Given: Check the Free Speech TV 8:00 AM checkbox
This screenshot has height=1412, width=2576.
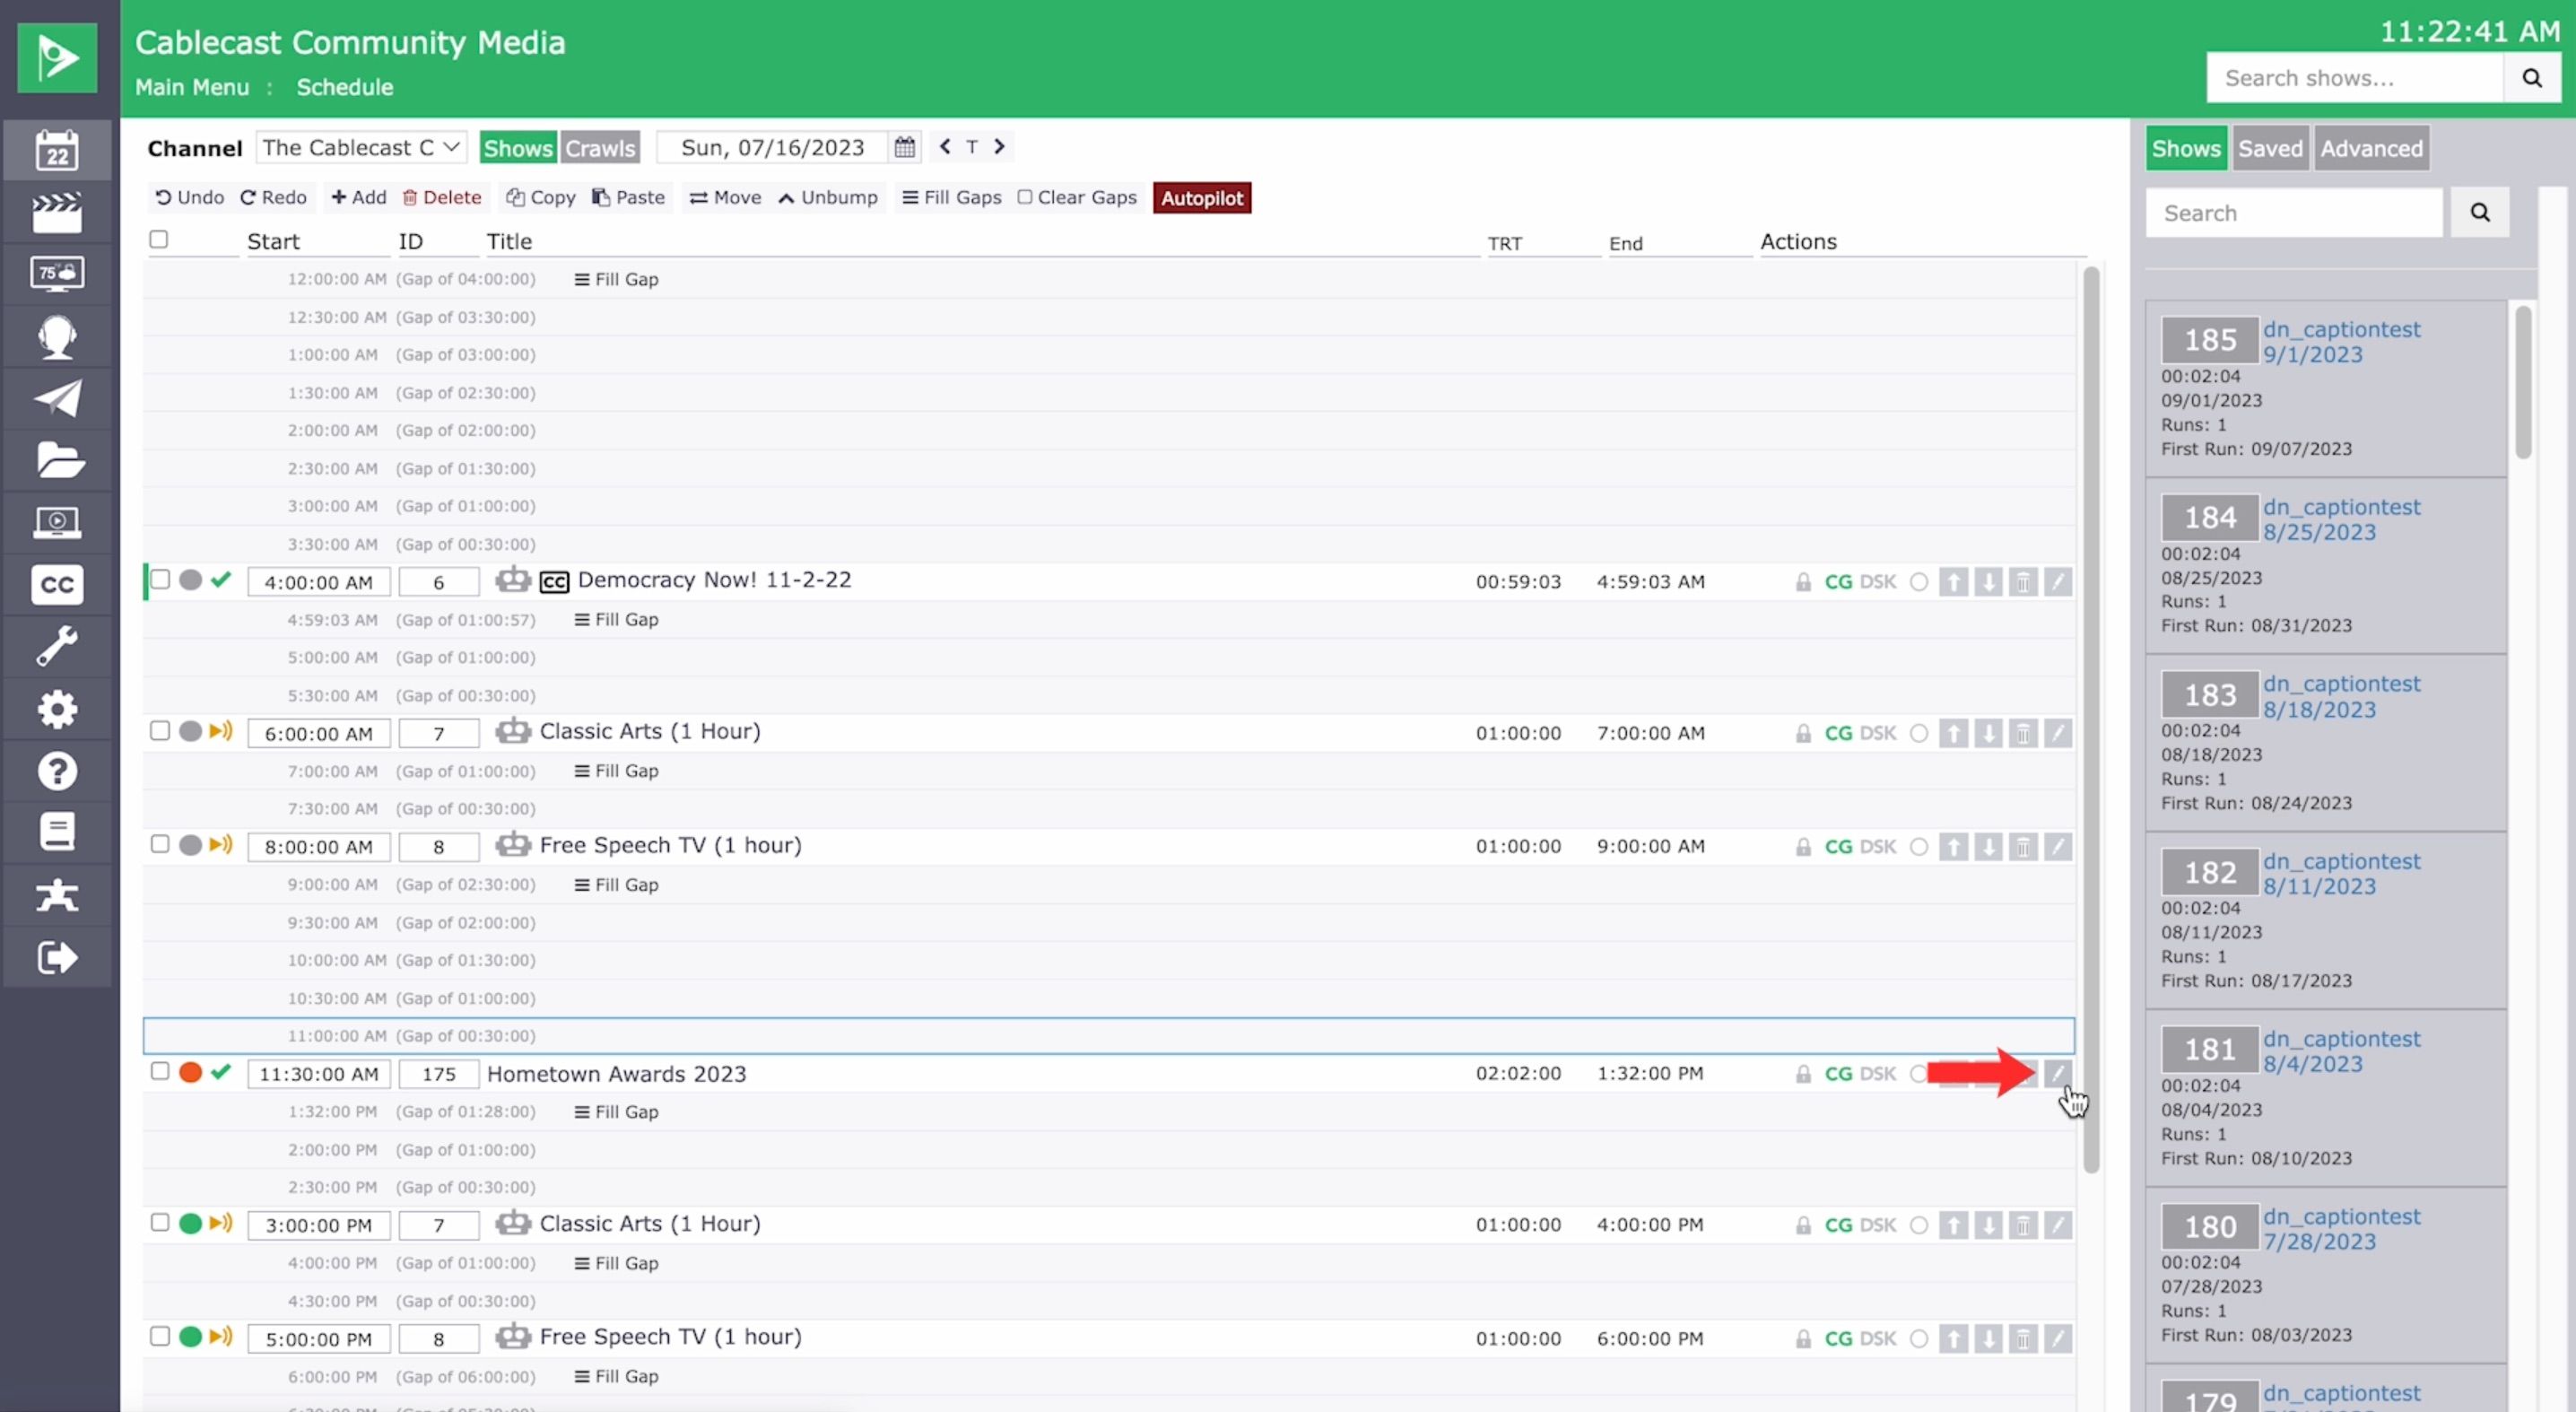Looking at the screenshot, I should click(160, 844).
